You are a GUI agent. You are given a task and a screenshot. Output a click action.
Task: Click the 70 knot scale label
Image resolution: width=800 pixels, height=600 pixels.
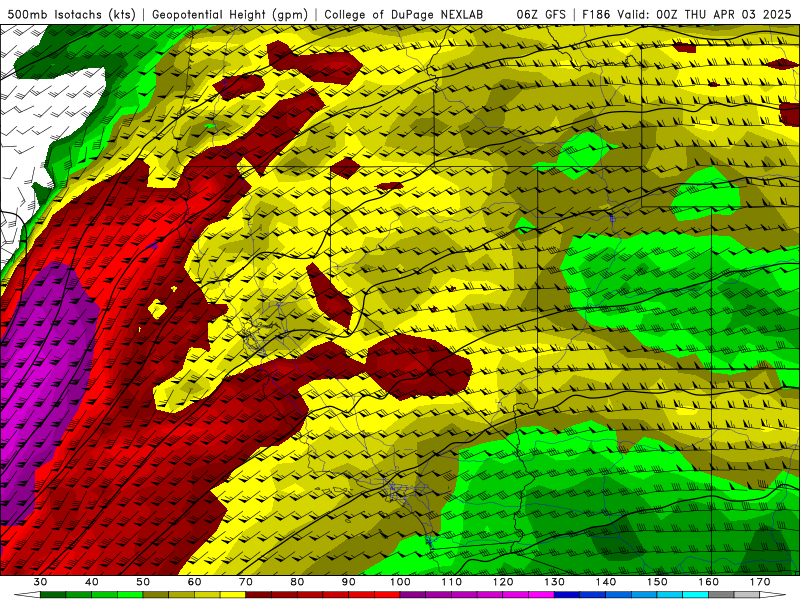[x=246, y=582]
